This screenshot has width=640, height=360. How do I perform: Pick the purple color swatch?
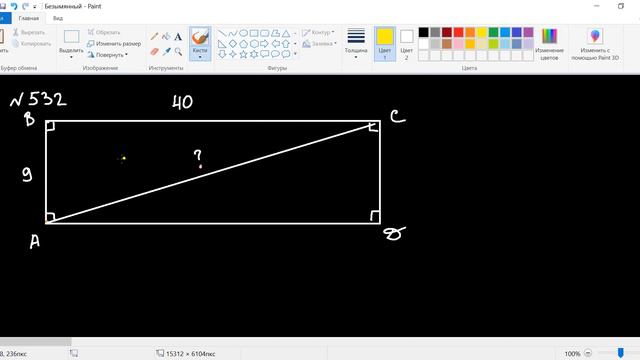coord(528,32)
